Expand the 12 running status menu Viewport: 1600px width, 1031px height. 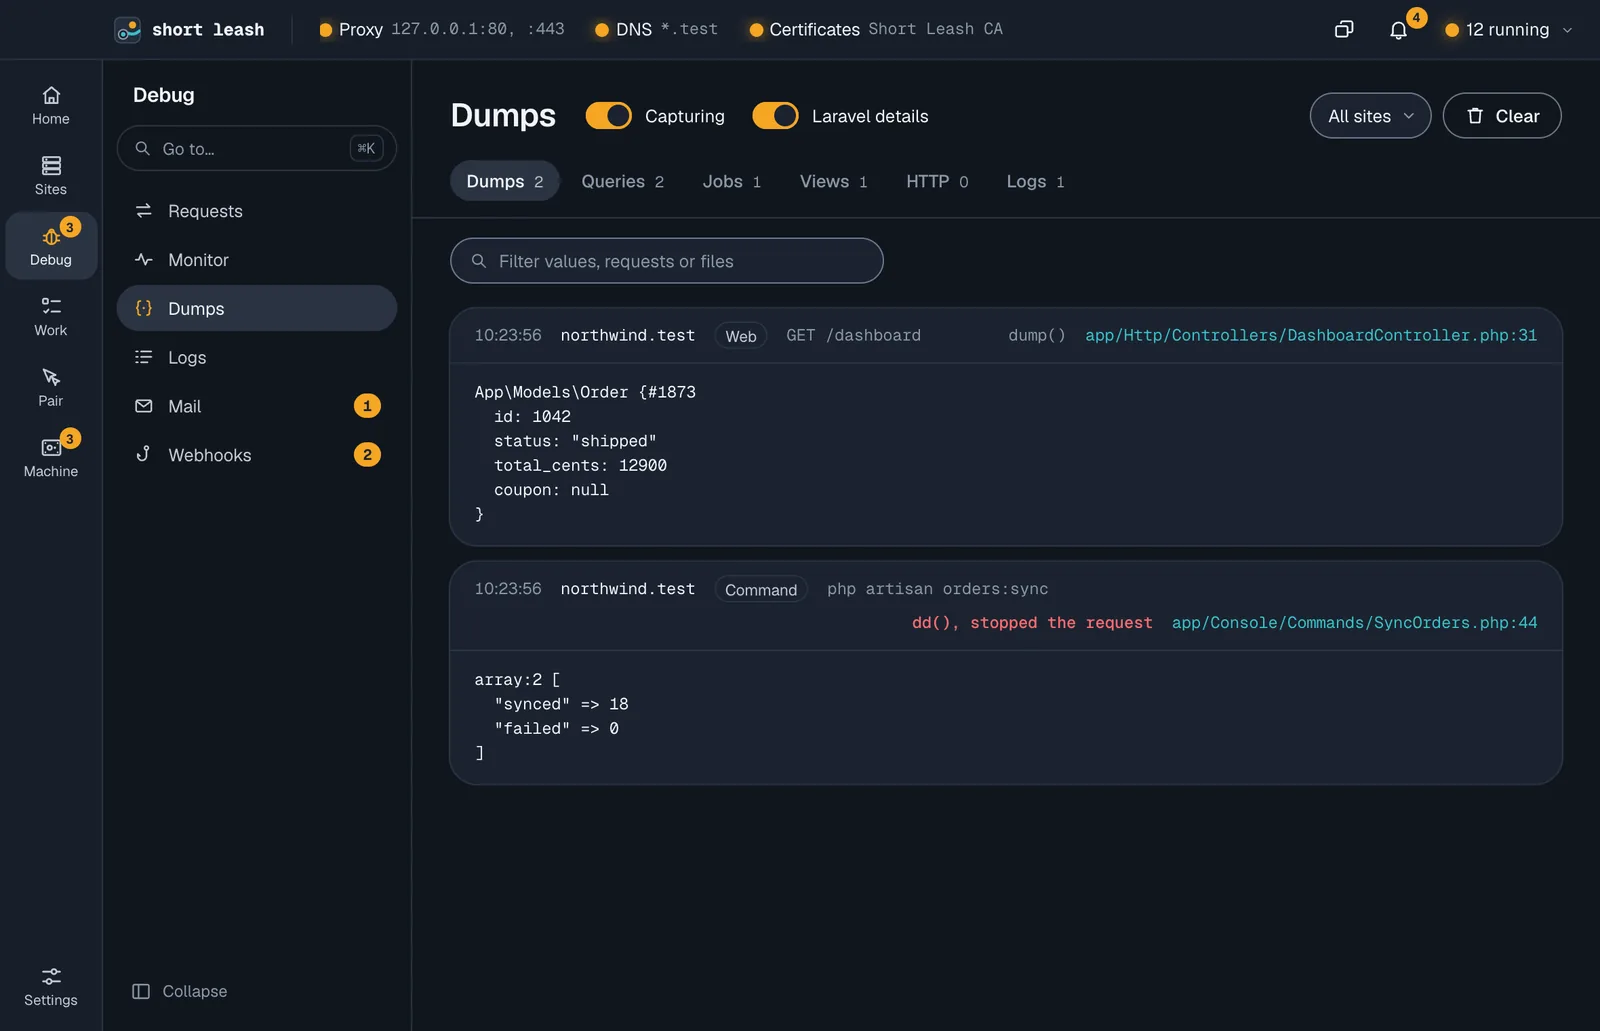[x=1510, y=30]
